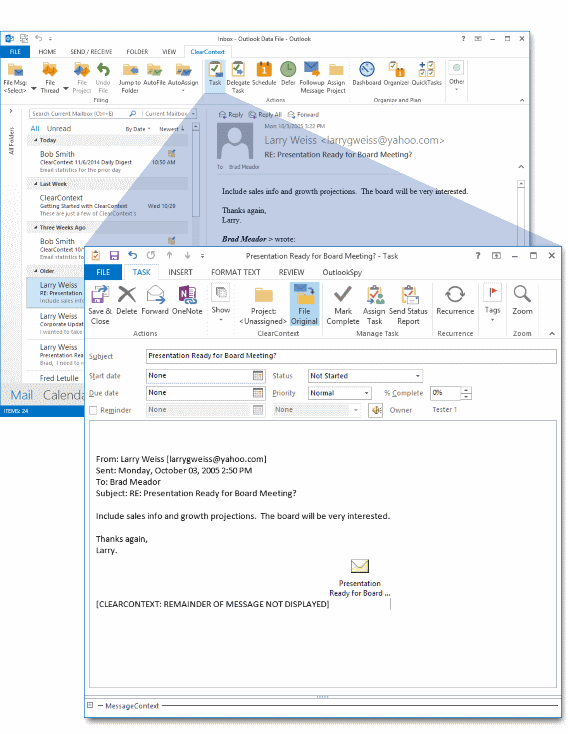Screen dimensions: 568x734
Task: Click Delete icon in Task window
Action: coord(126,300)
